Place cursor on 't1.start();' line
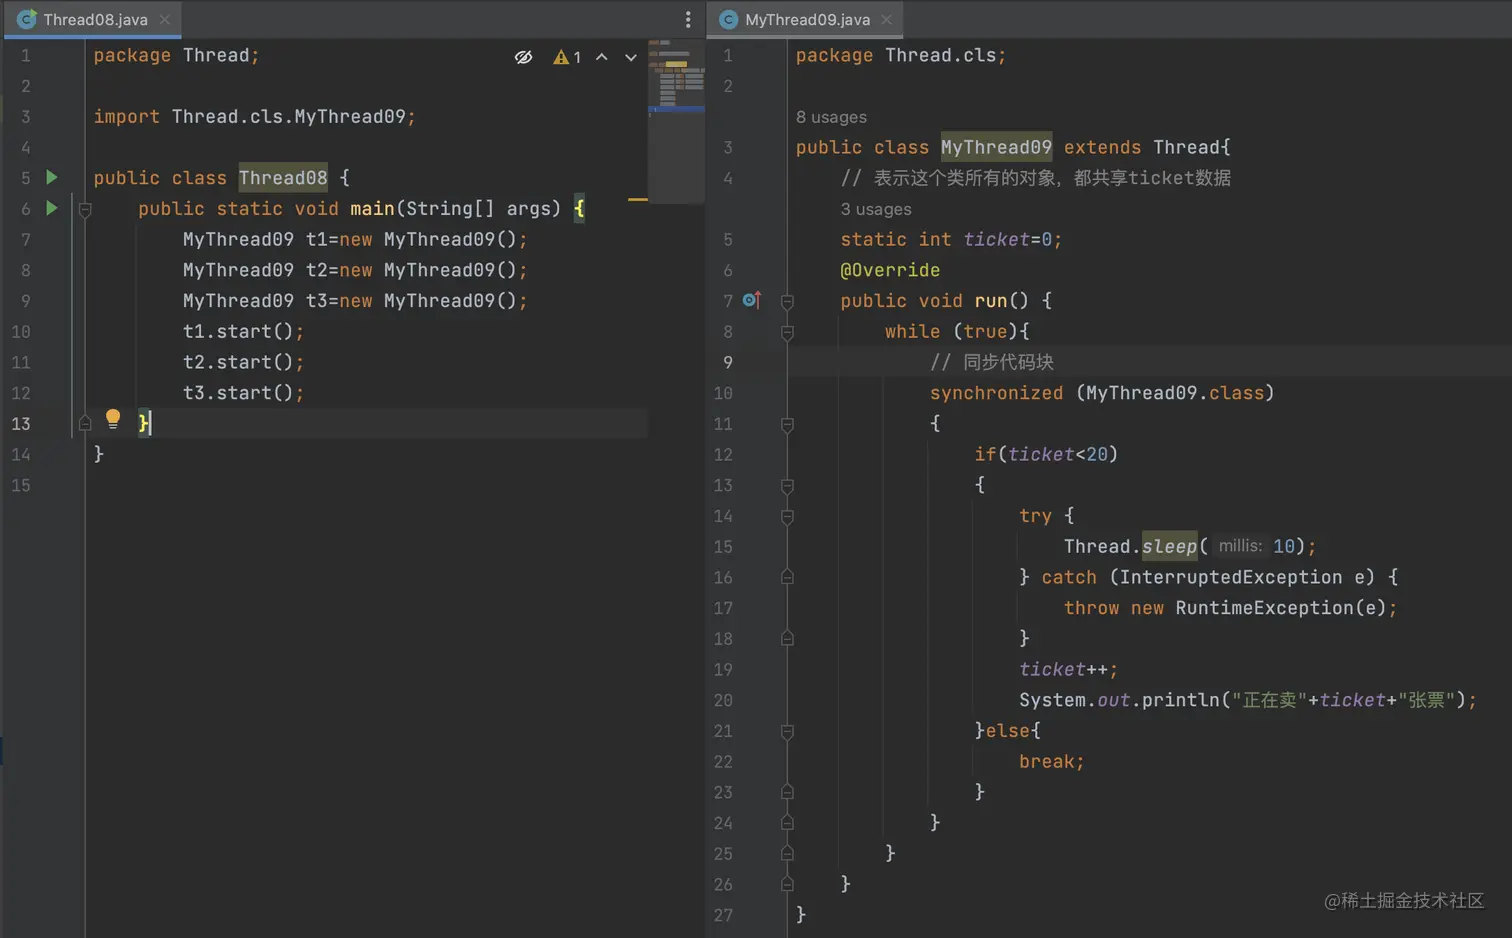1512x938 pixels. pos(243,332)
